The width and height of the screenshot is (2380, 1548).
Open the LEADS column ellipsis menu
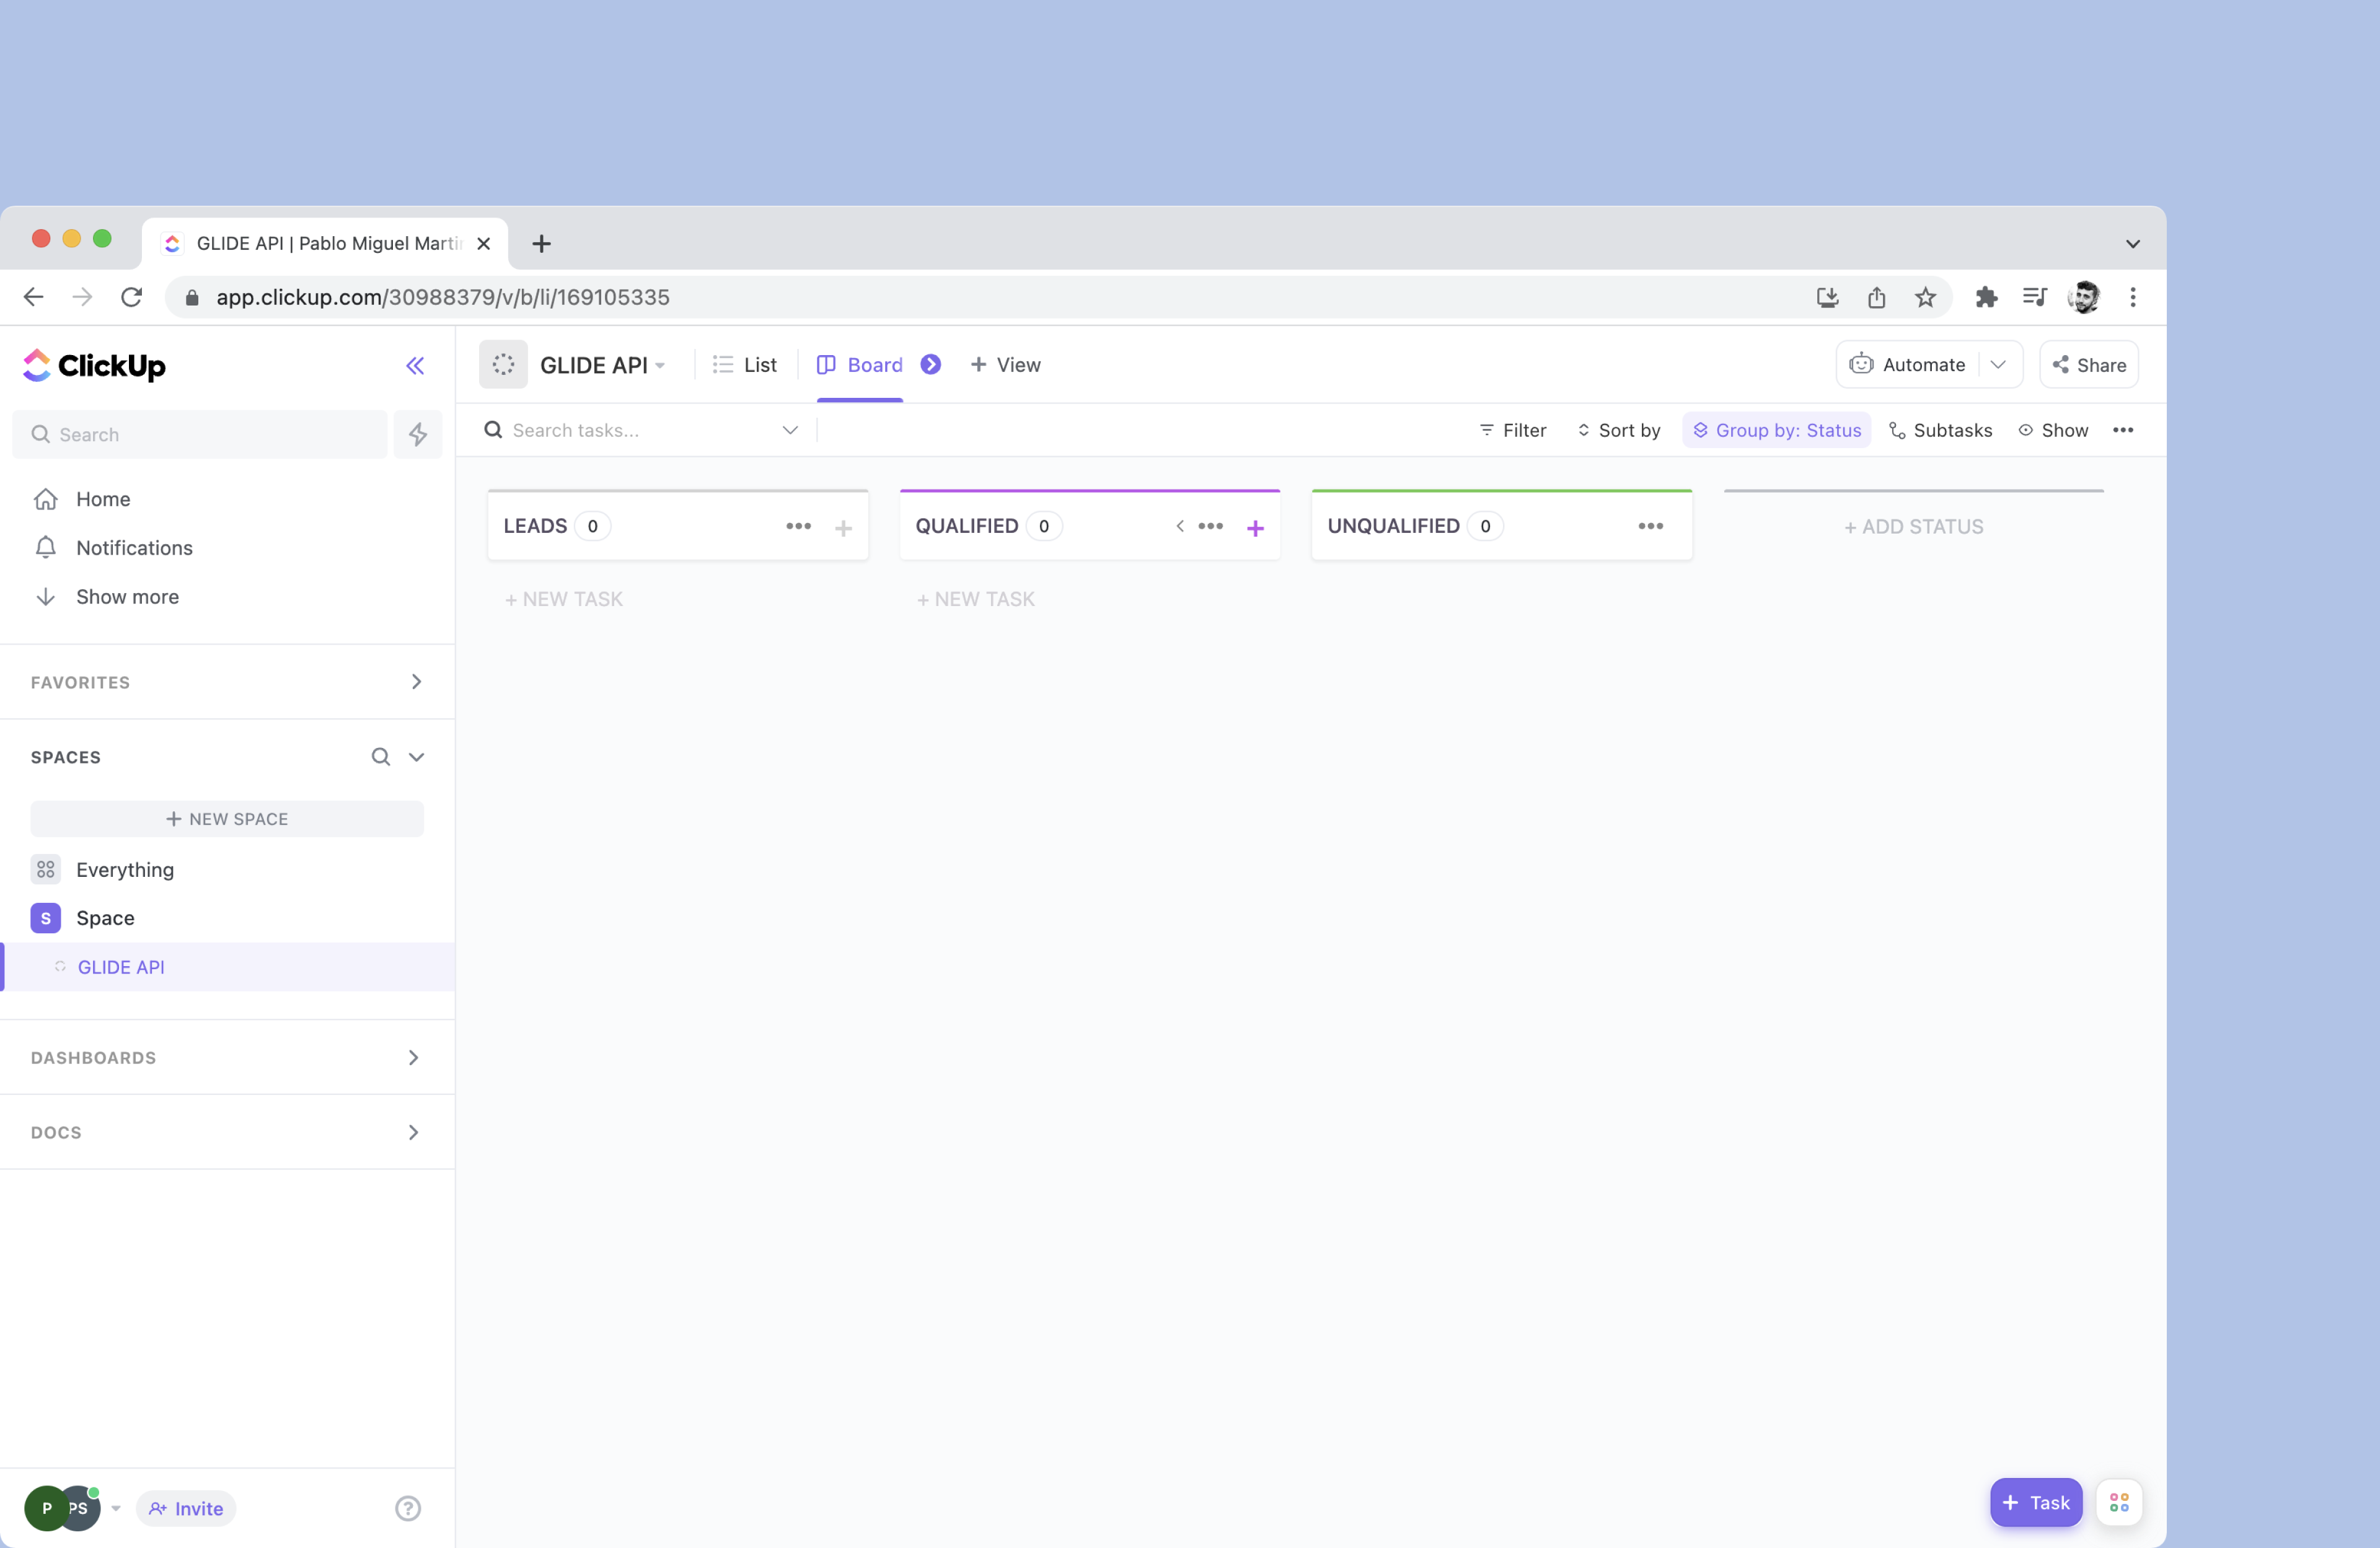[x=798, y=526]
